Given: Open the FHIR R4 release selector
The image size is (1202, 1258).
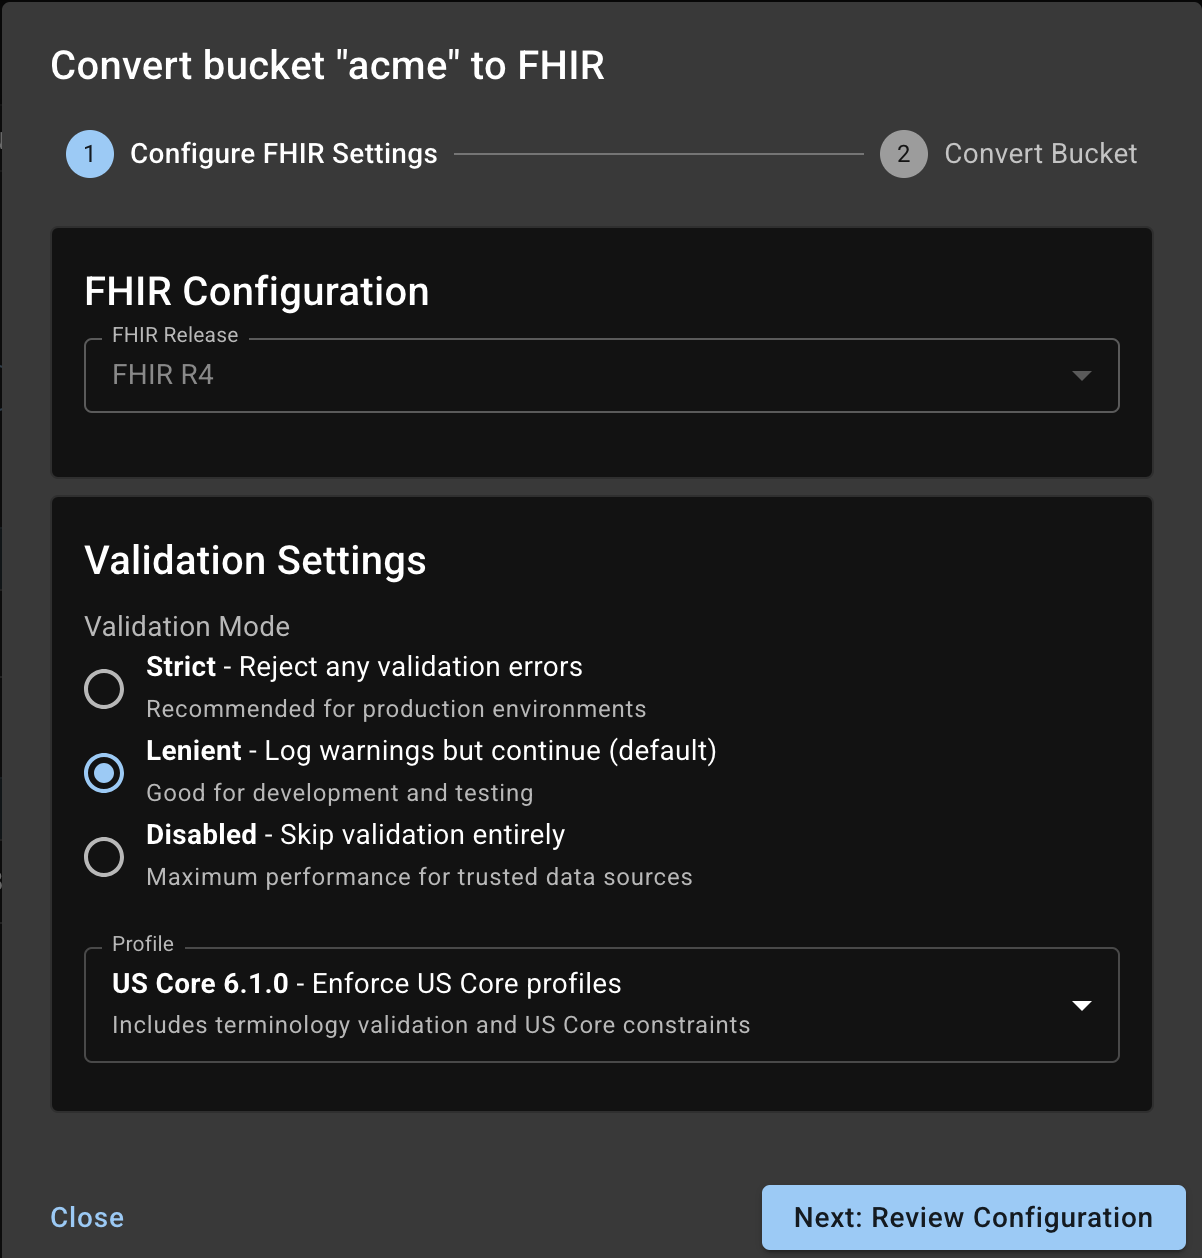Looking at the screenshot, I should (600, 376).
